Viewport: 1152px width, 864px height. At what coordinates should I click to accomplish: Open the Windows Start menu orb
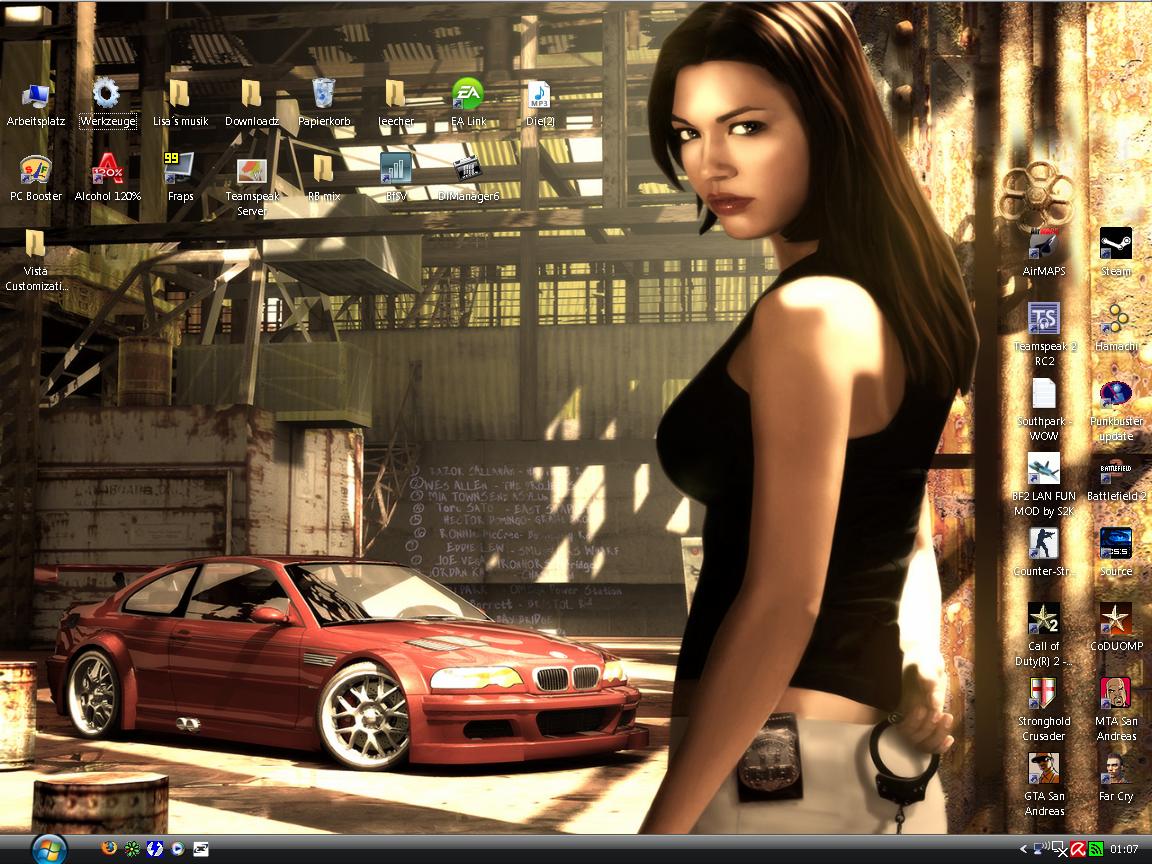pyautogui.click(x=49, y=849)
